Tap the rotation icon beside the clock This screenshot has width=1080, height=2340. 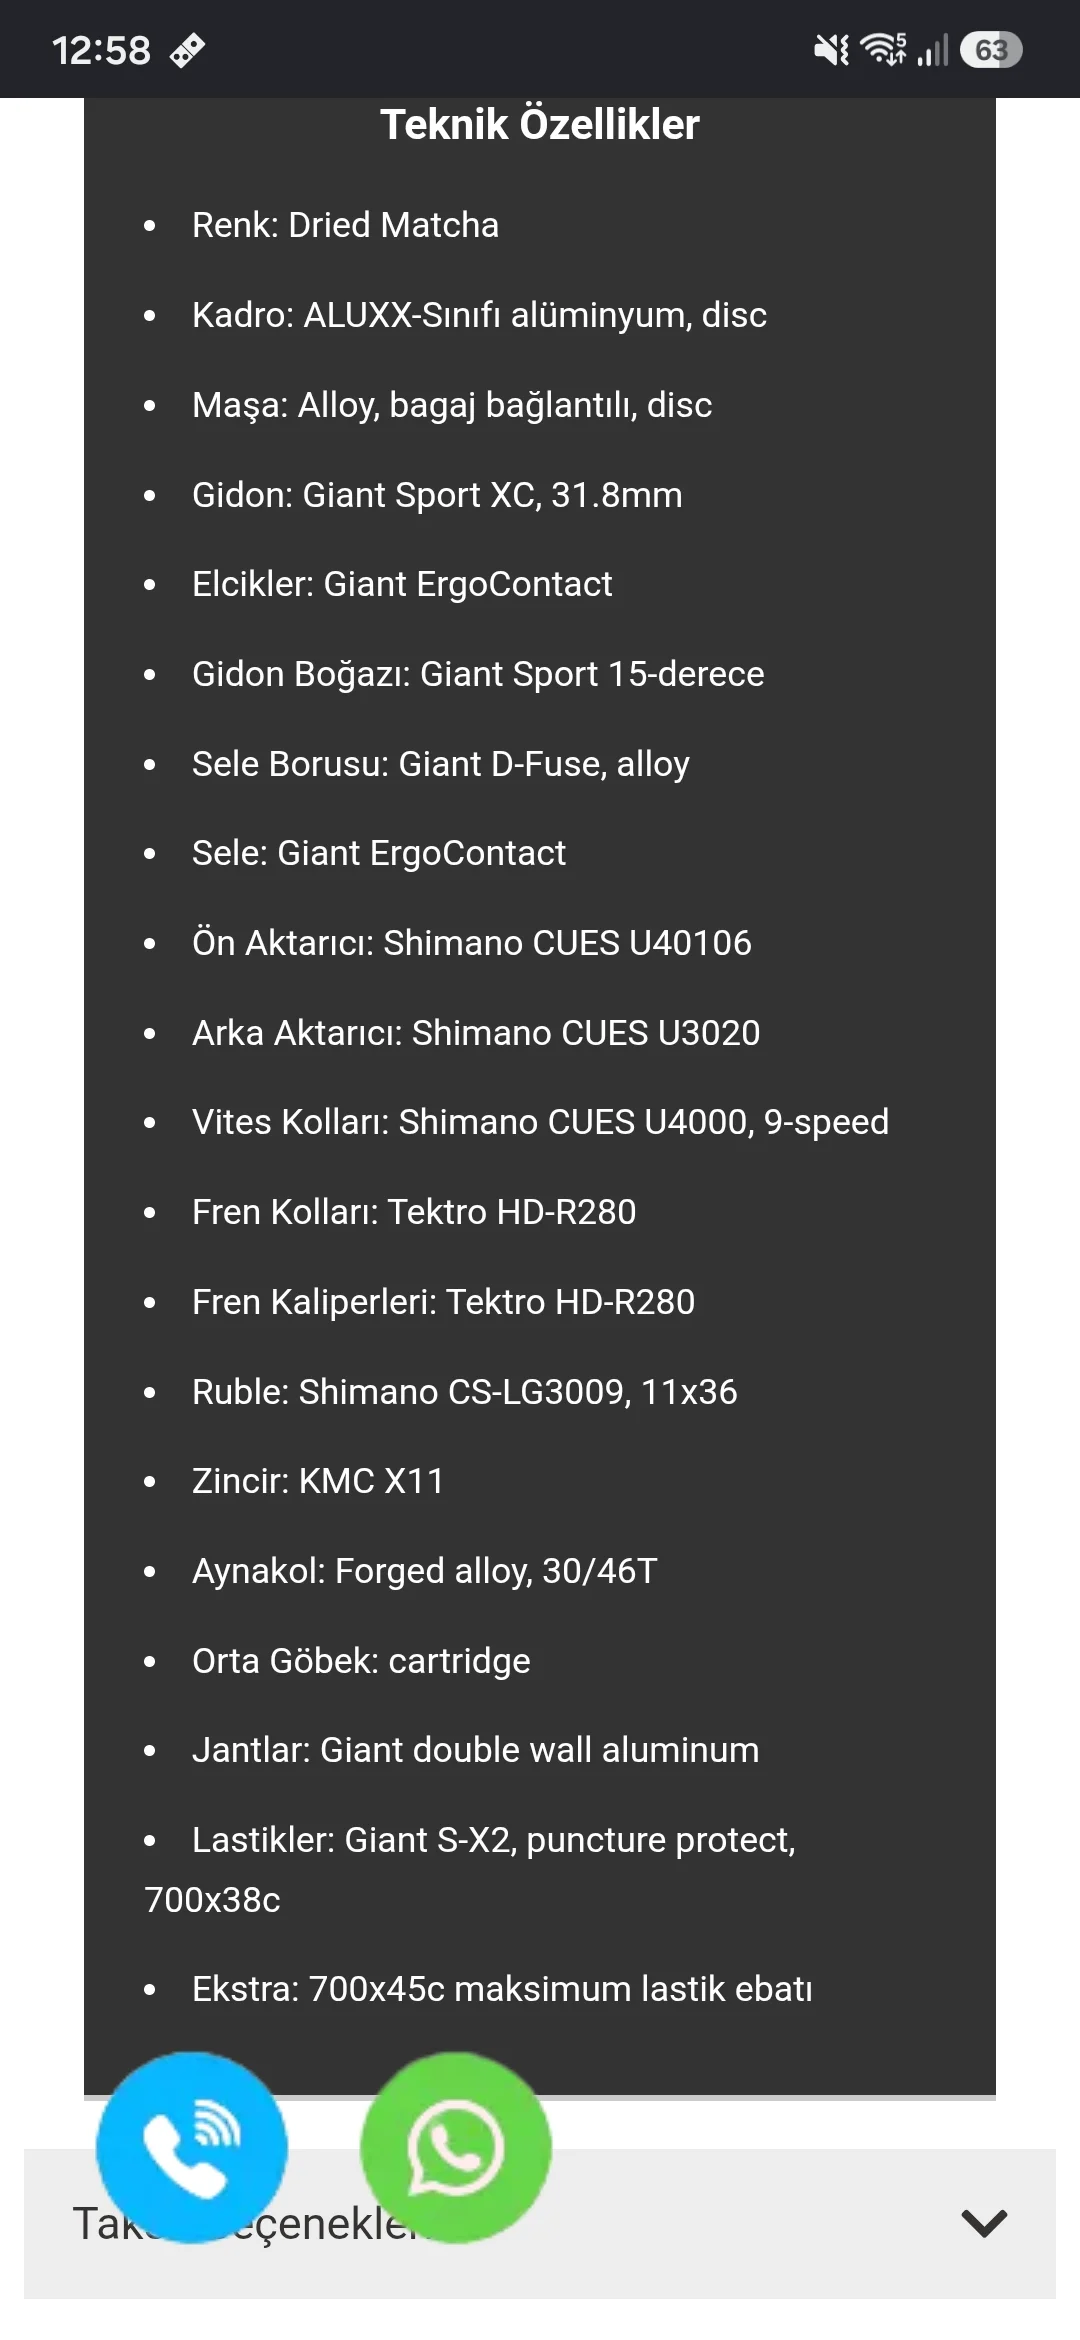click(187, 50)
